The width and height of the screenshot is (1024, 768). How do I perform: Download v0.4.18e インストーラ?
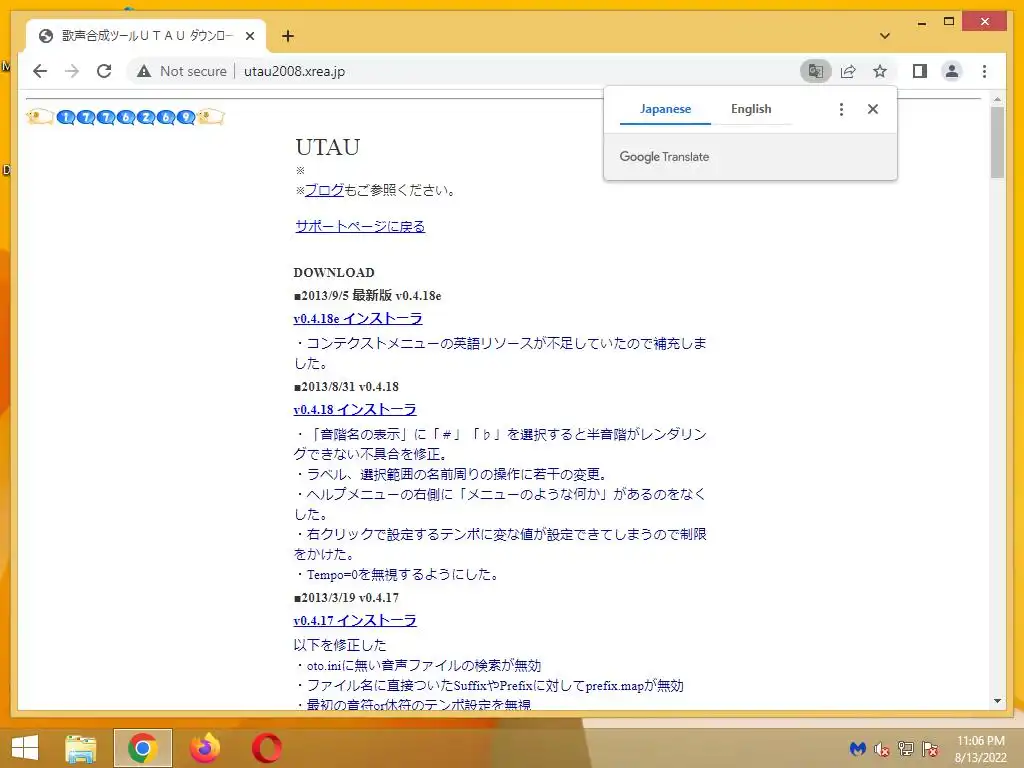(x=358, y=319)
